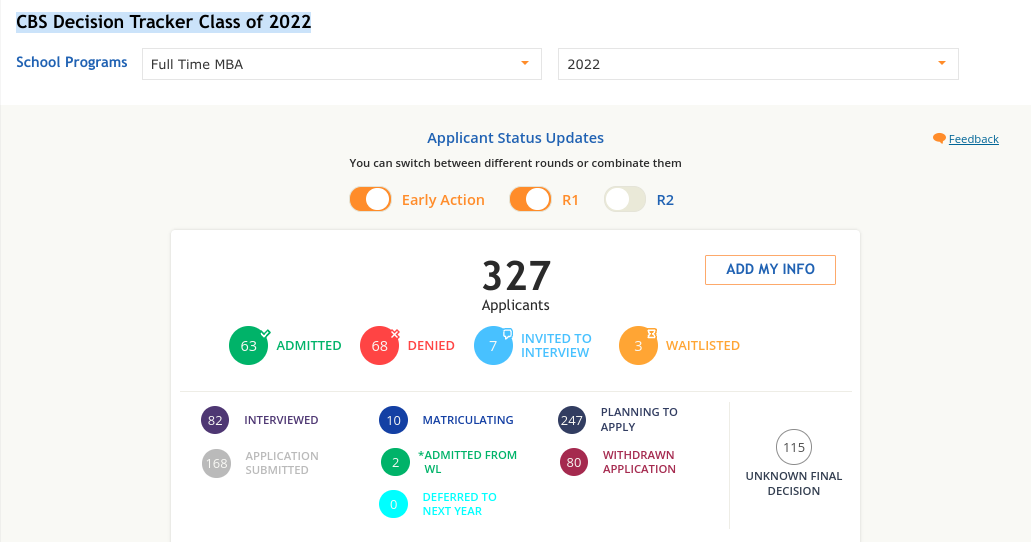This screenshot has width=1031, height=542.
Task: Click the navy Planning to Apply circle 247
Action: click(x=571, y=420)
